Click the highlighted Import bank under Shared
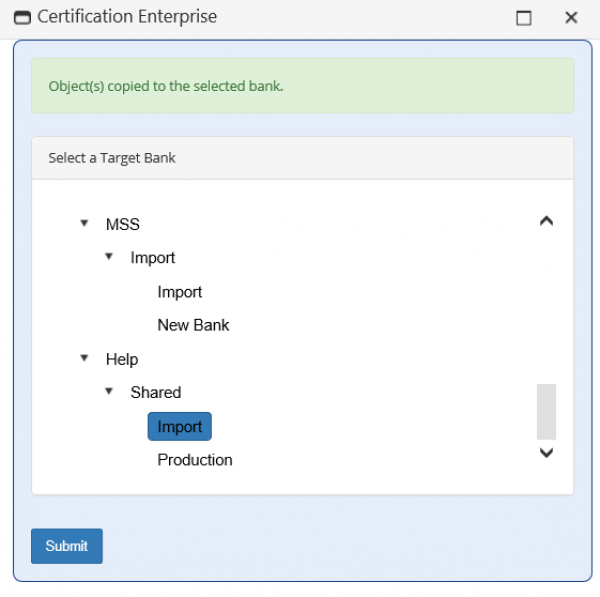The width and height of the screenshot is (600, 597). [x=179, y=426]
